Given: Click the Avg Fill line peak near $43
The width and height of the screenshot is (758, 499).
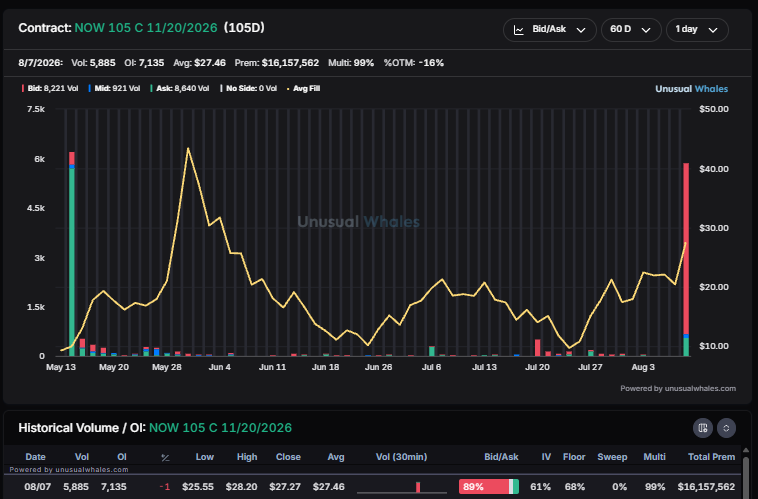Looking at the screenshot, I should (x=188, y=148).
